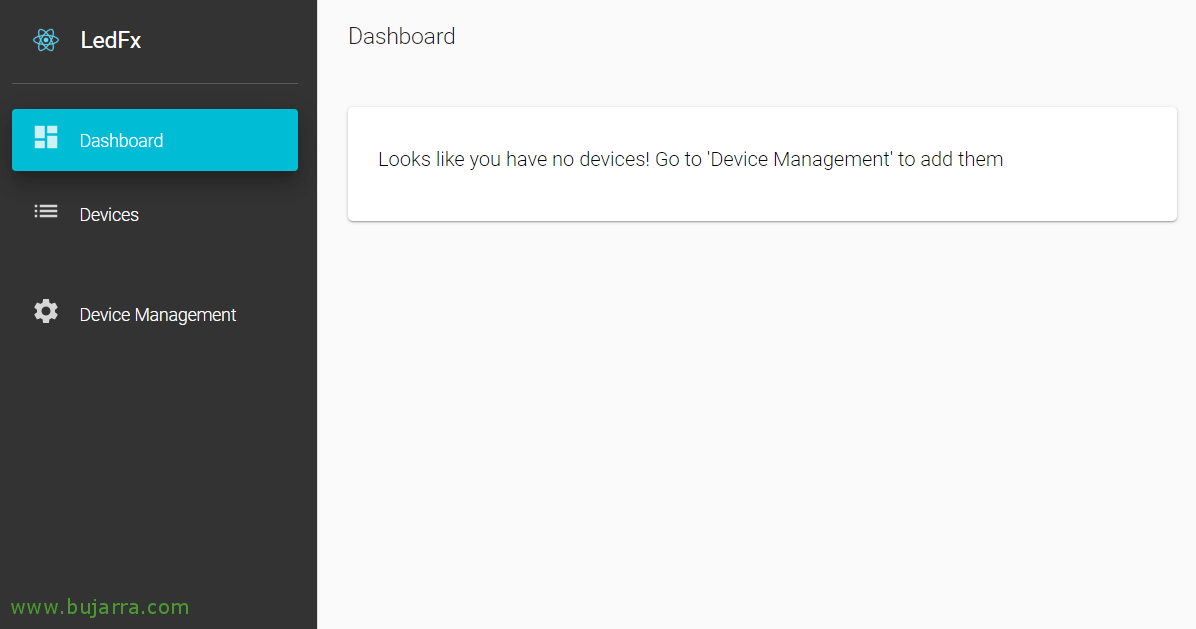The width and height of the screenshot is (1196, 629).
Task: Click blank content area below the message card
Action: pyautogui.click(x=760, y=420)
